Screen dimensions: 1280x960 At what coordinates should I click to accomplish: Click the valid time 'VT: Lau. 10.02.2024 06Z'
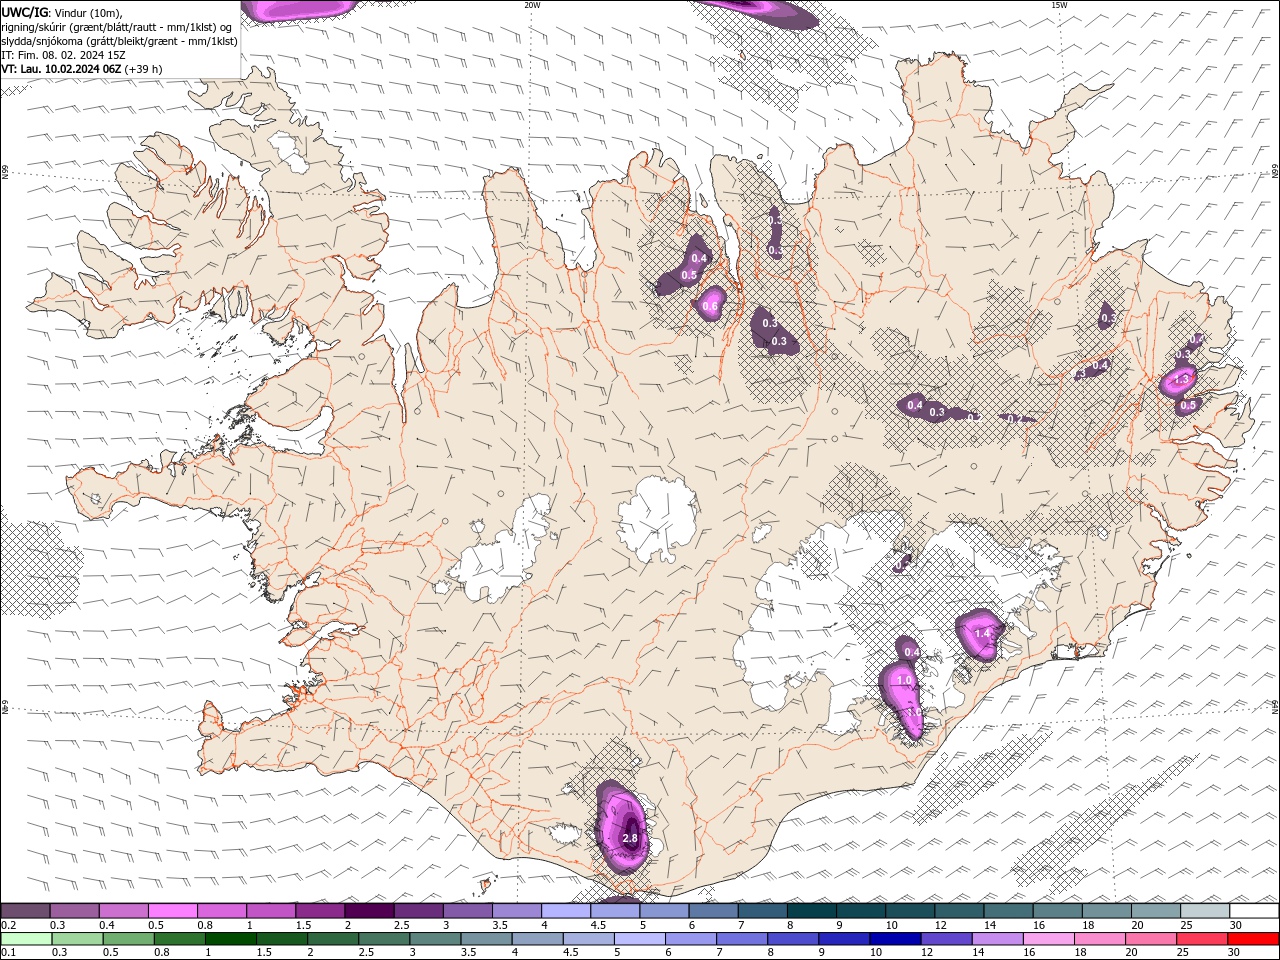coord(62,69)
